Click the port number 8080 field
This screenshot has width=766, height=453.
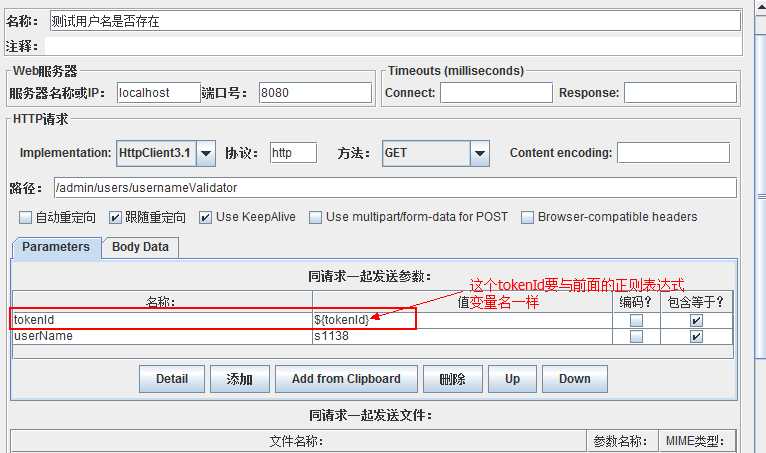click(x=315, y=92)
